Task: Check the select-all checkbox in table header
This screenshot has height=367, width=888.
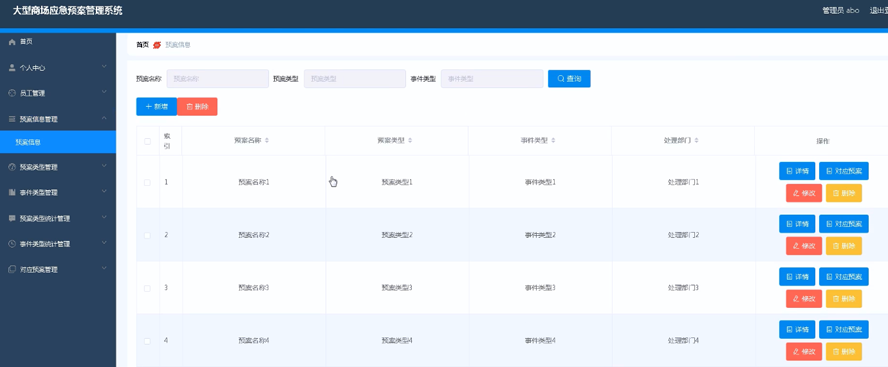Action: point(147,141)
